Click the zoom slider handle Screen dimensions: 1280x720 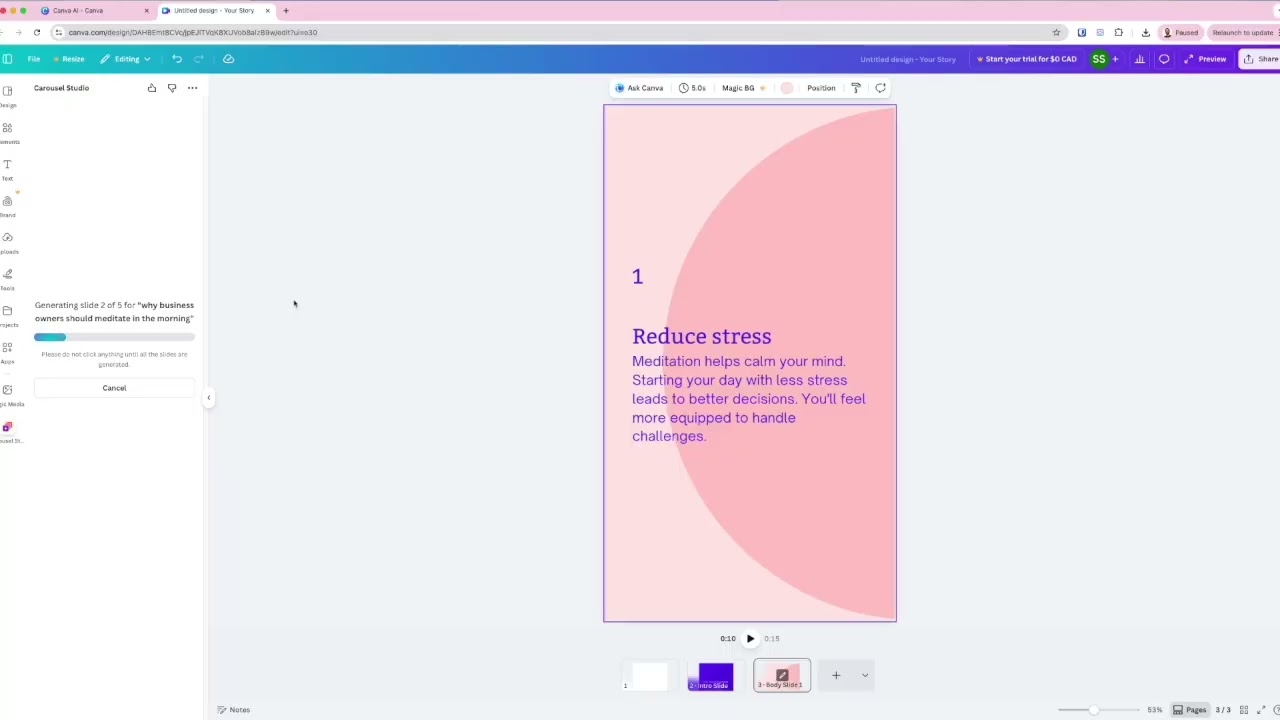coord(1094,710)
